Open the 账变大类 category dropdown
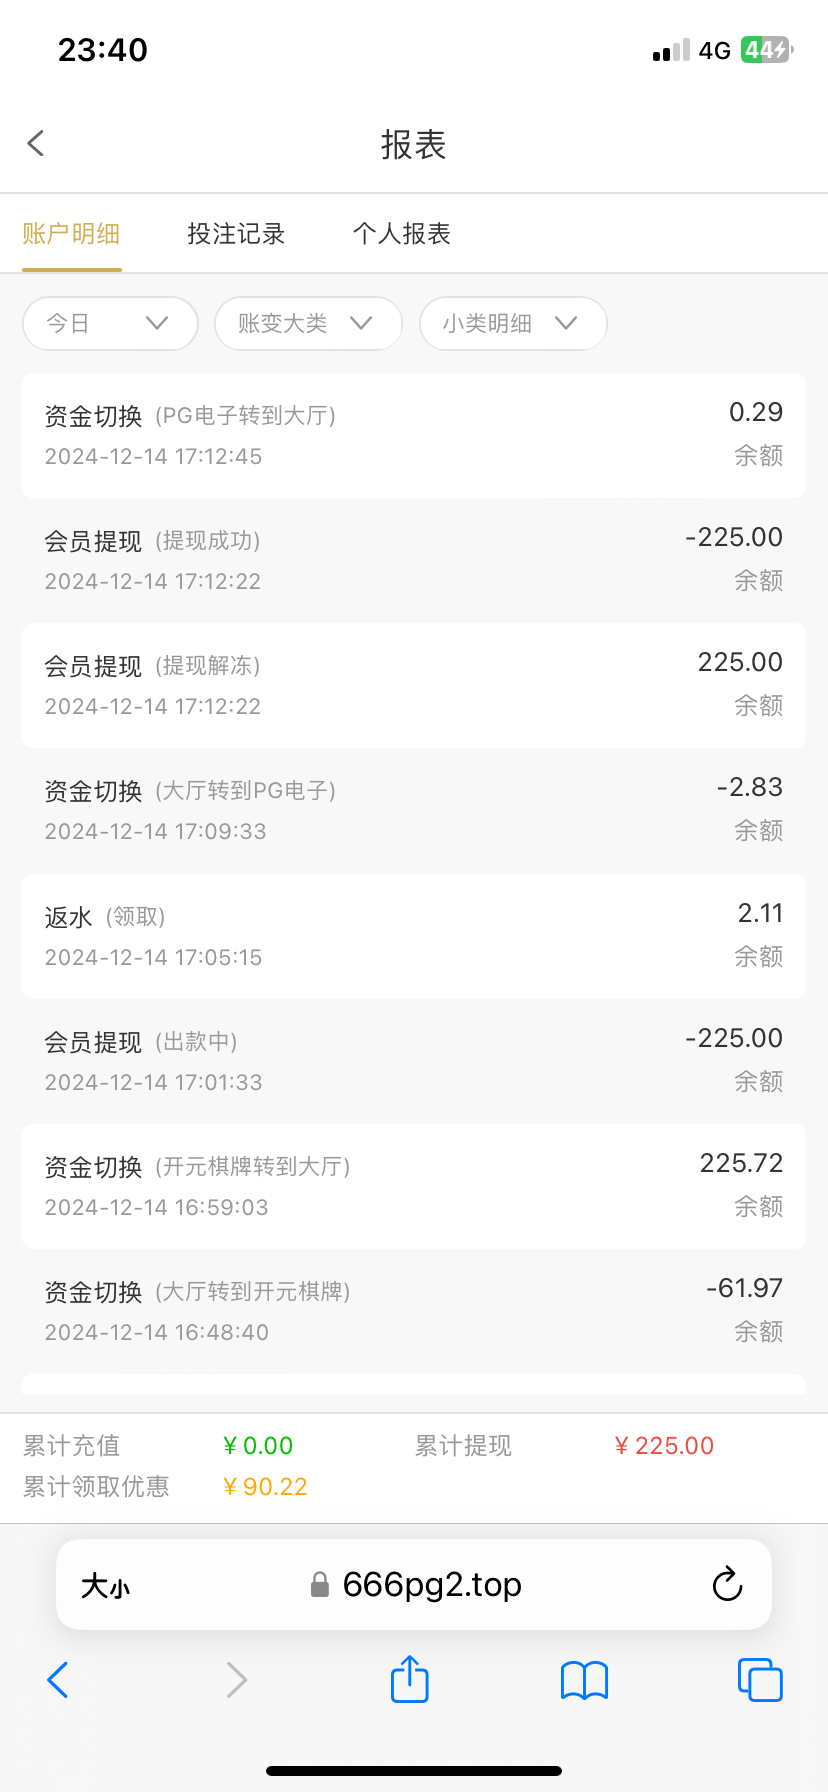The width and height of the screenshot is (828, 1792). [x=308, y=323]
